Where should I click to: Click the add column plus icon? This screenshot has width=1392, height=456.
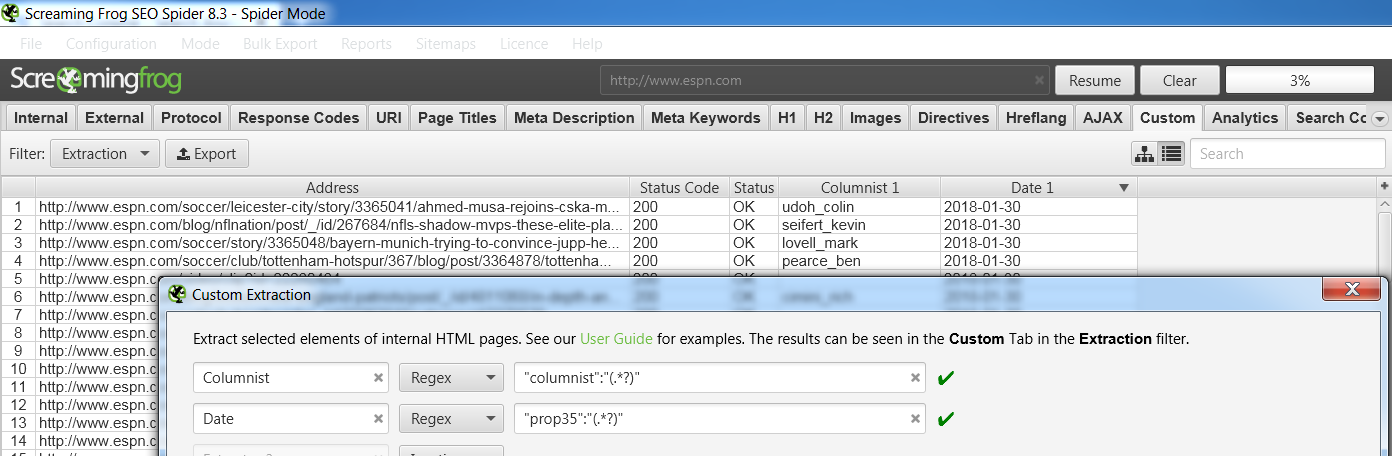tap(1384, 187)
